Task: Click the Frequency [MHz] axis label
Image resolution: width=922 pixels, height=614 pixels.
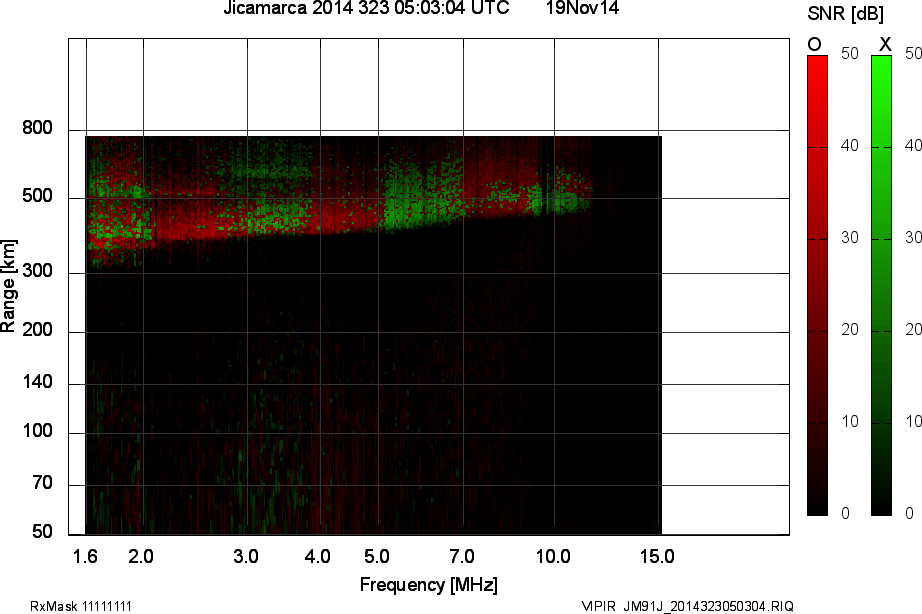Action: tap(429, 585)
